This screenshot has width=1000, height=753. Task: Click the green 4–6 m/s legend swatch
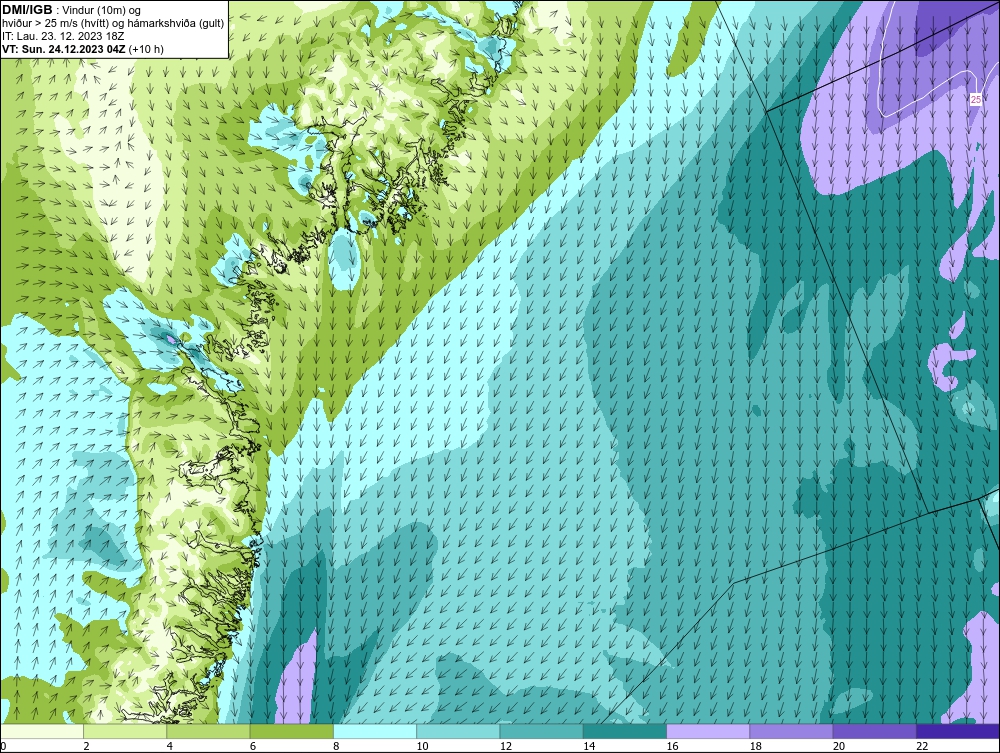209,731
